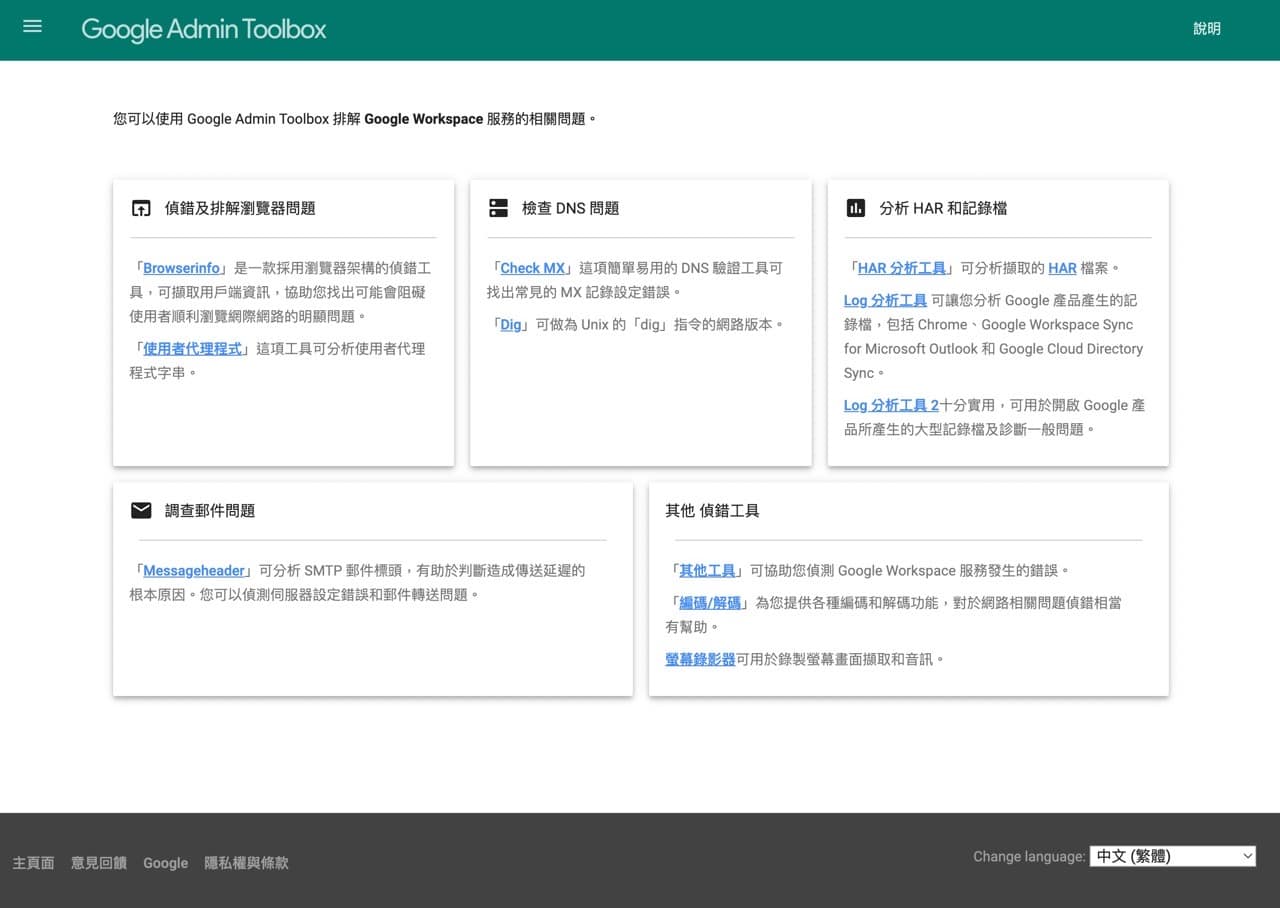Click the 分析 HAR 和記錄檔 heading
The image size is (1280, 908).
pos(943,208)
